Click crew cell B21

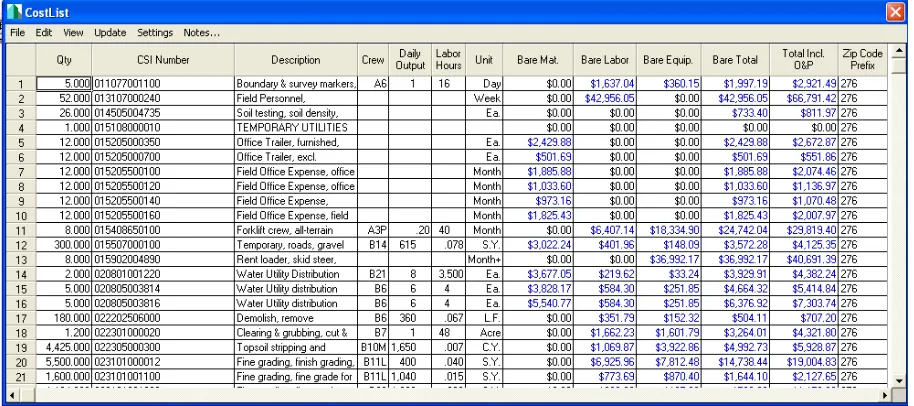(x=373, y=274)
